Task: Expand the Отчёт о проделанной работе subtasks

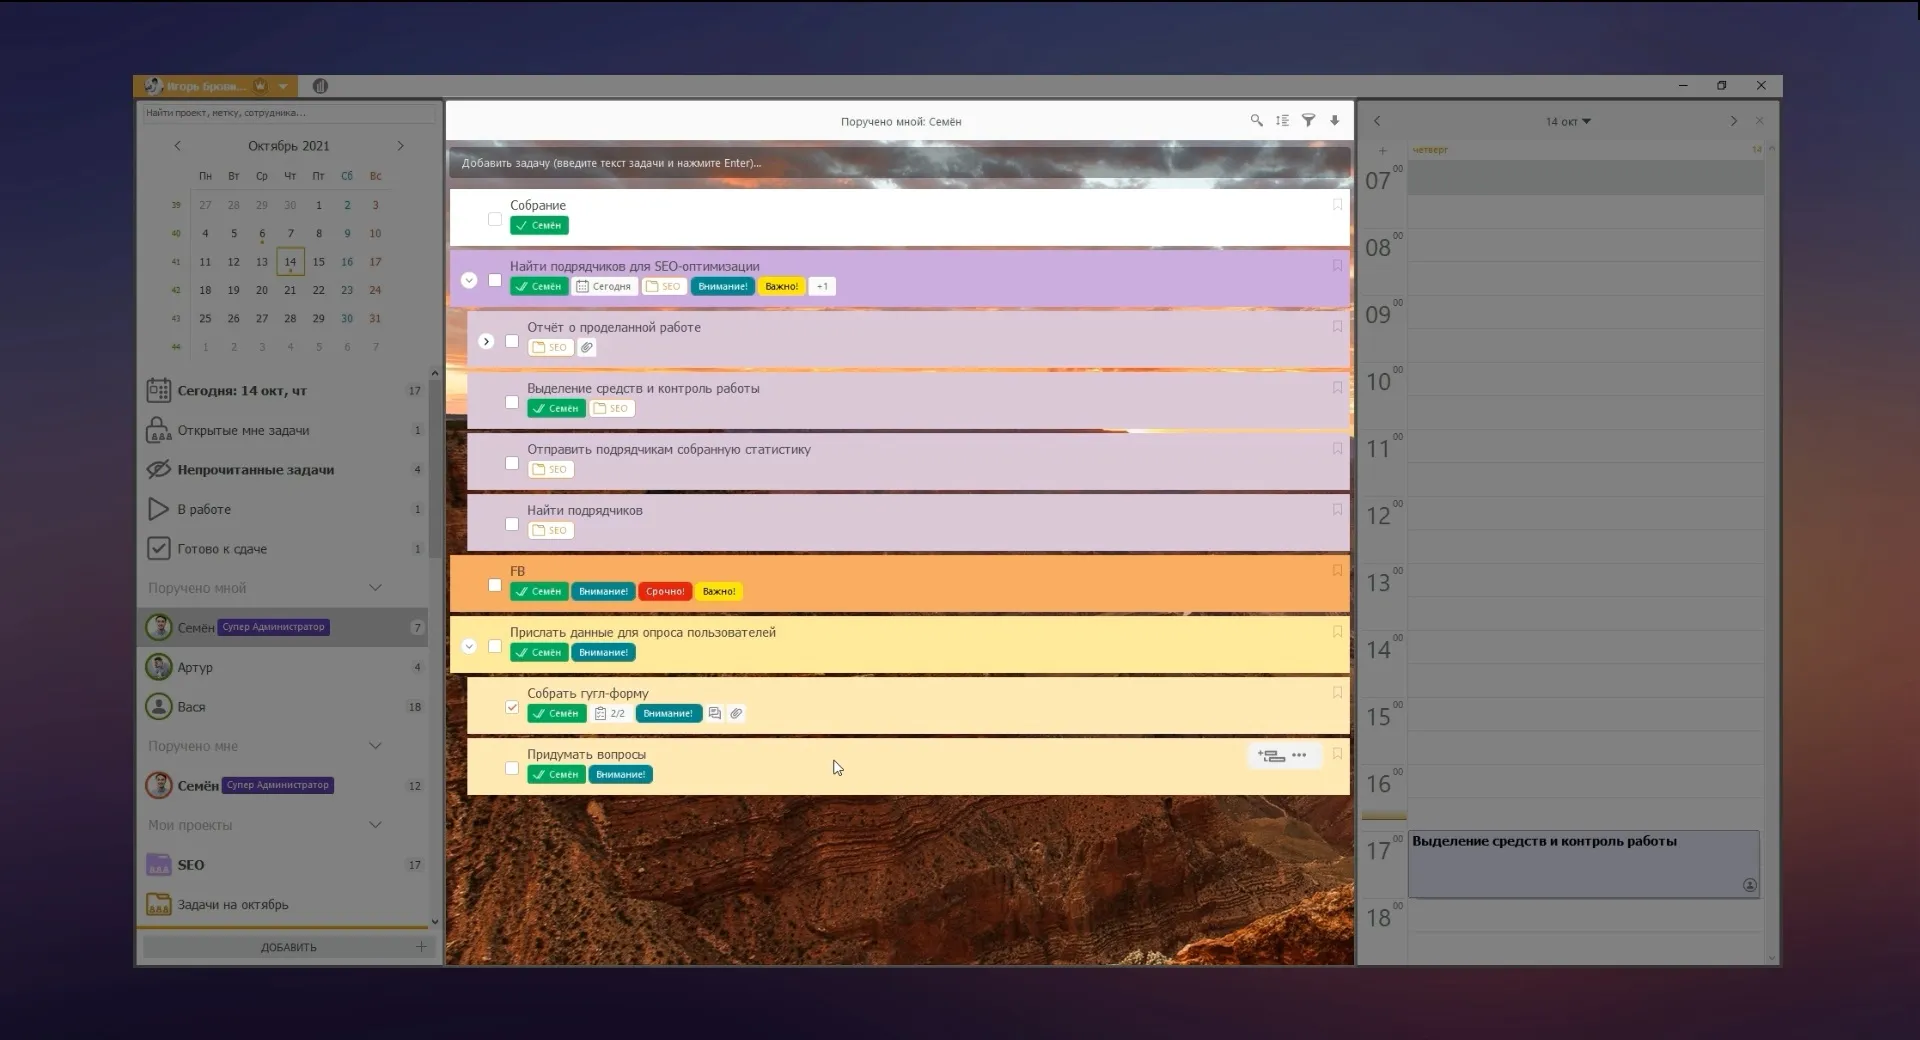Action: point(486,342)
